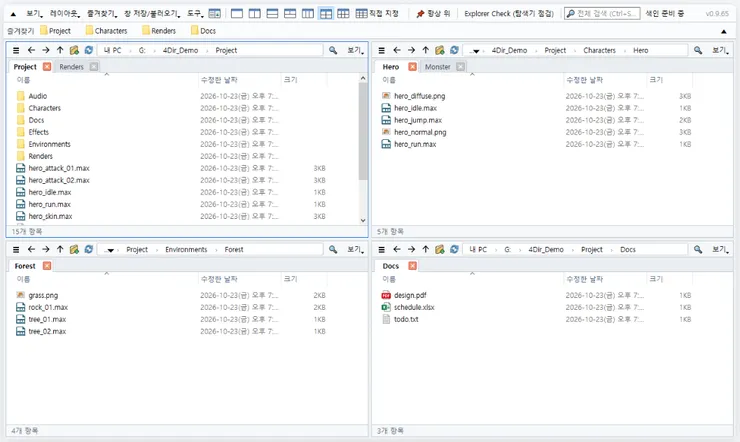Select hero_attack_01.max file

pos(59,168)
